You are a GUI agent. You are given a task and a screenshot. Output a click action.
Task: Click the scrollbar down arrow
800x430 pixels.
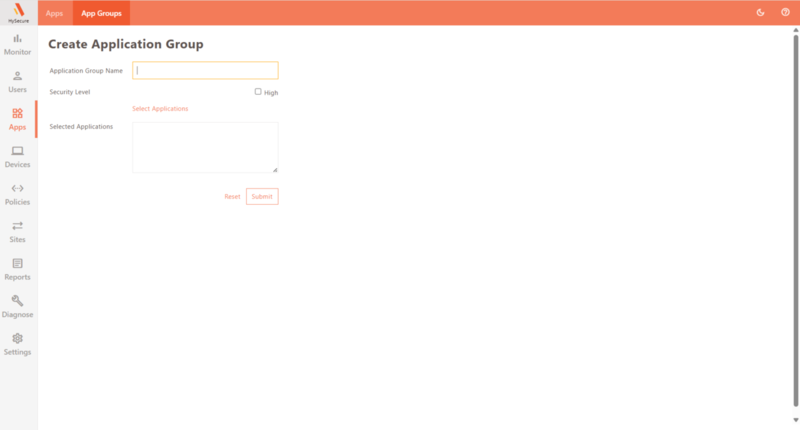[795, 420]
